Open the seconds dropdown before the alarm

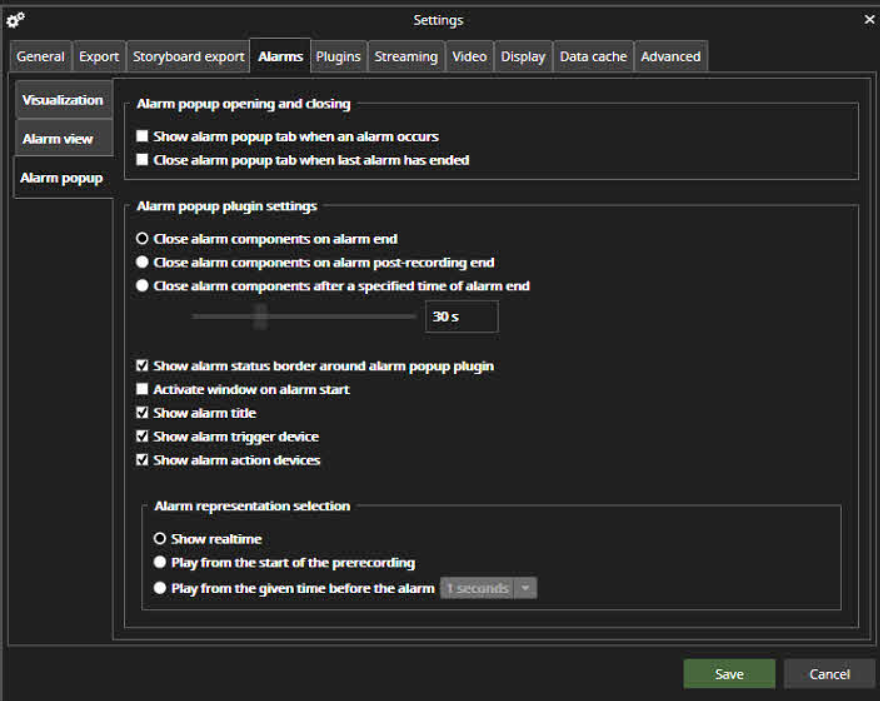(x=526, y=589)
